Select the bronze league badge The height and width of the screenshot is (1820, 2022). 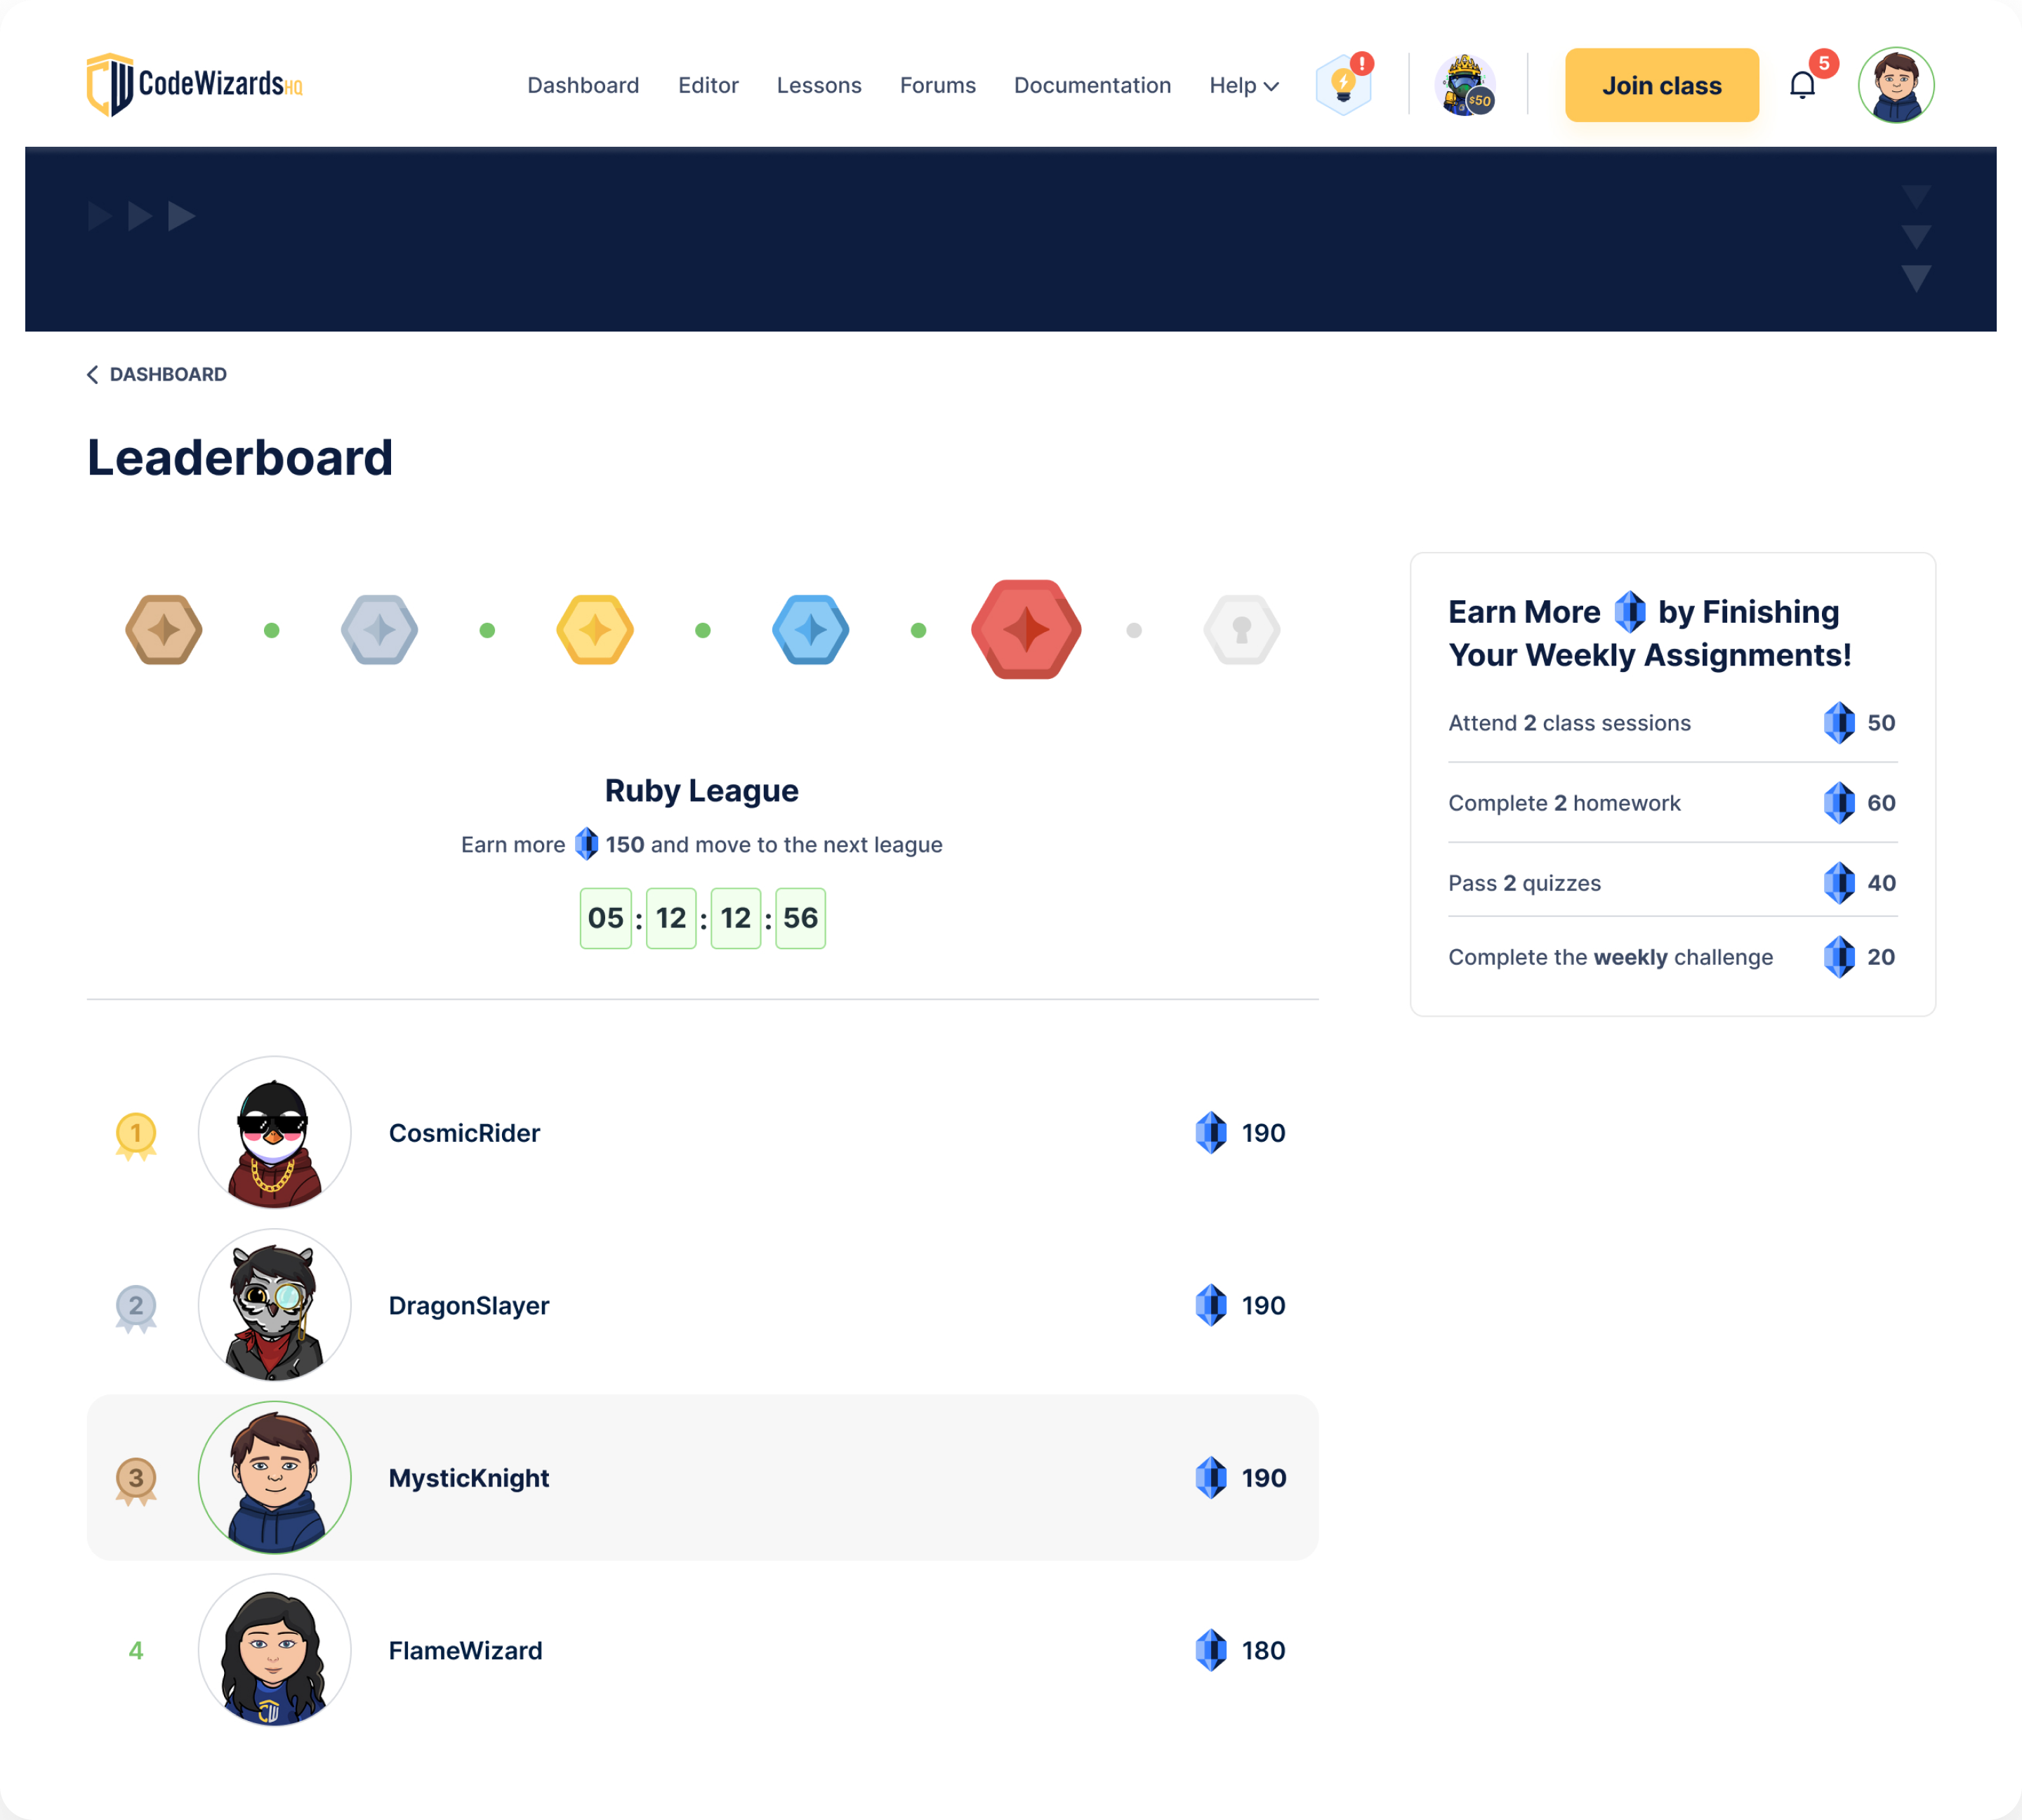164,630
